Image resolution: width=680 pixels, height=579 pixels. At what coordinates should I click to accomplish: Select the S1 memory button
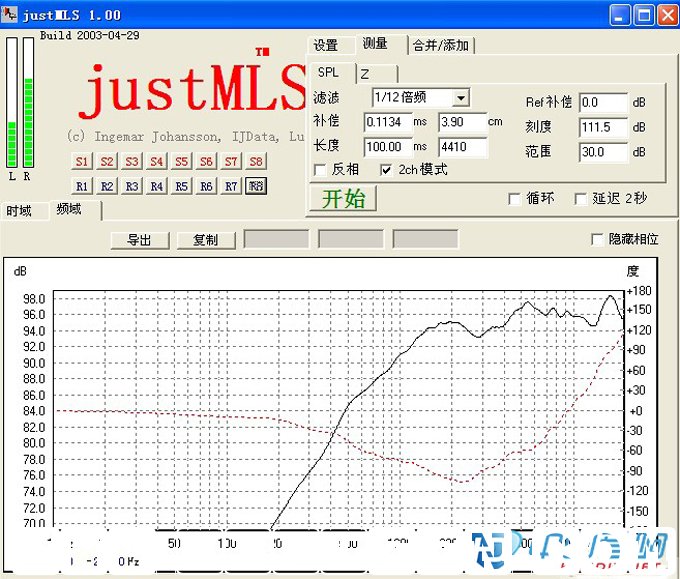point(82,161)
